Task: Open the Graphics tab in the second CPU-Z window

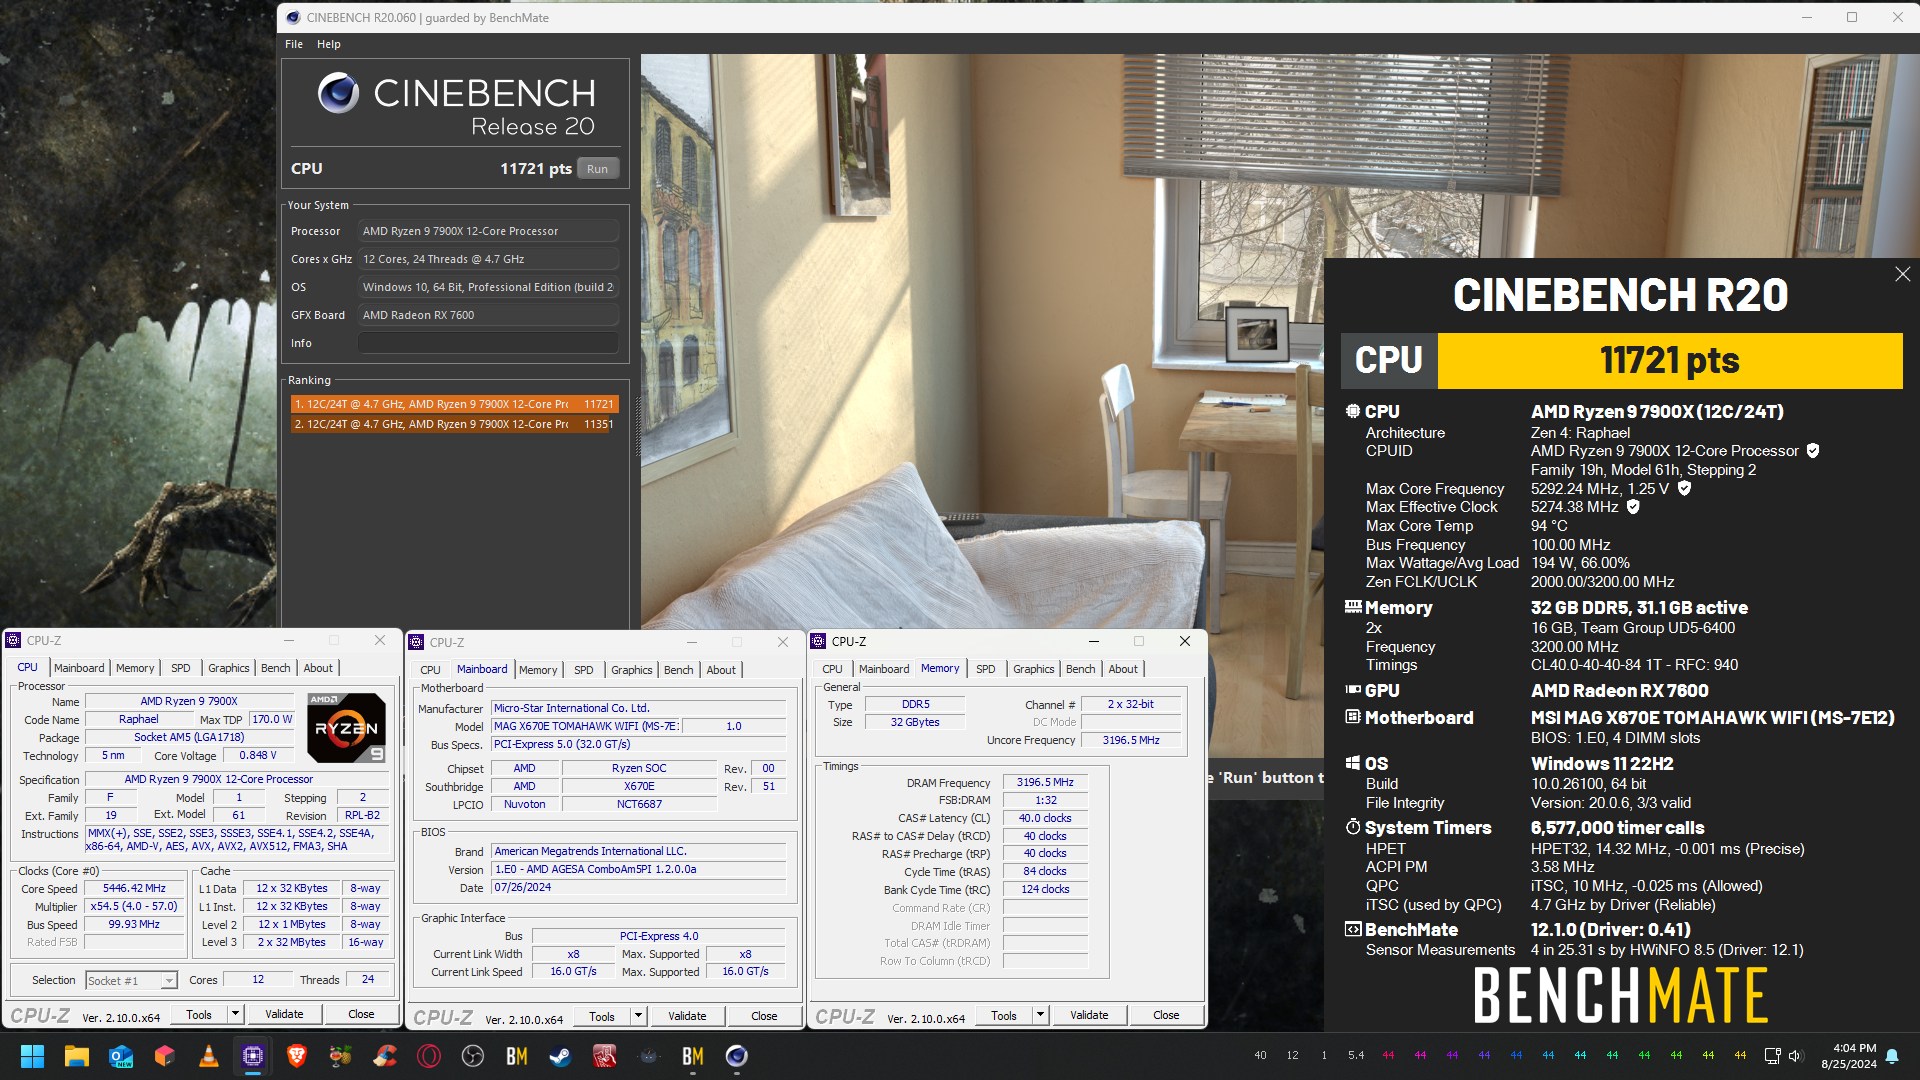Action: pos(631,670)
